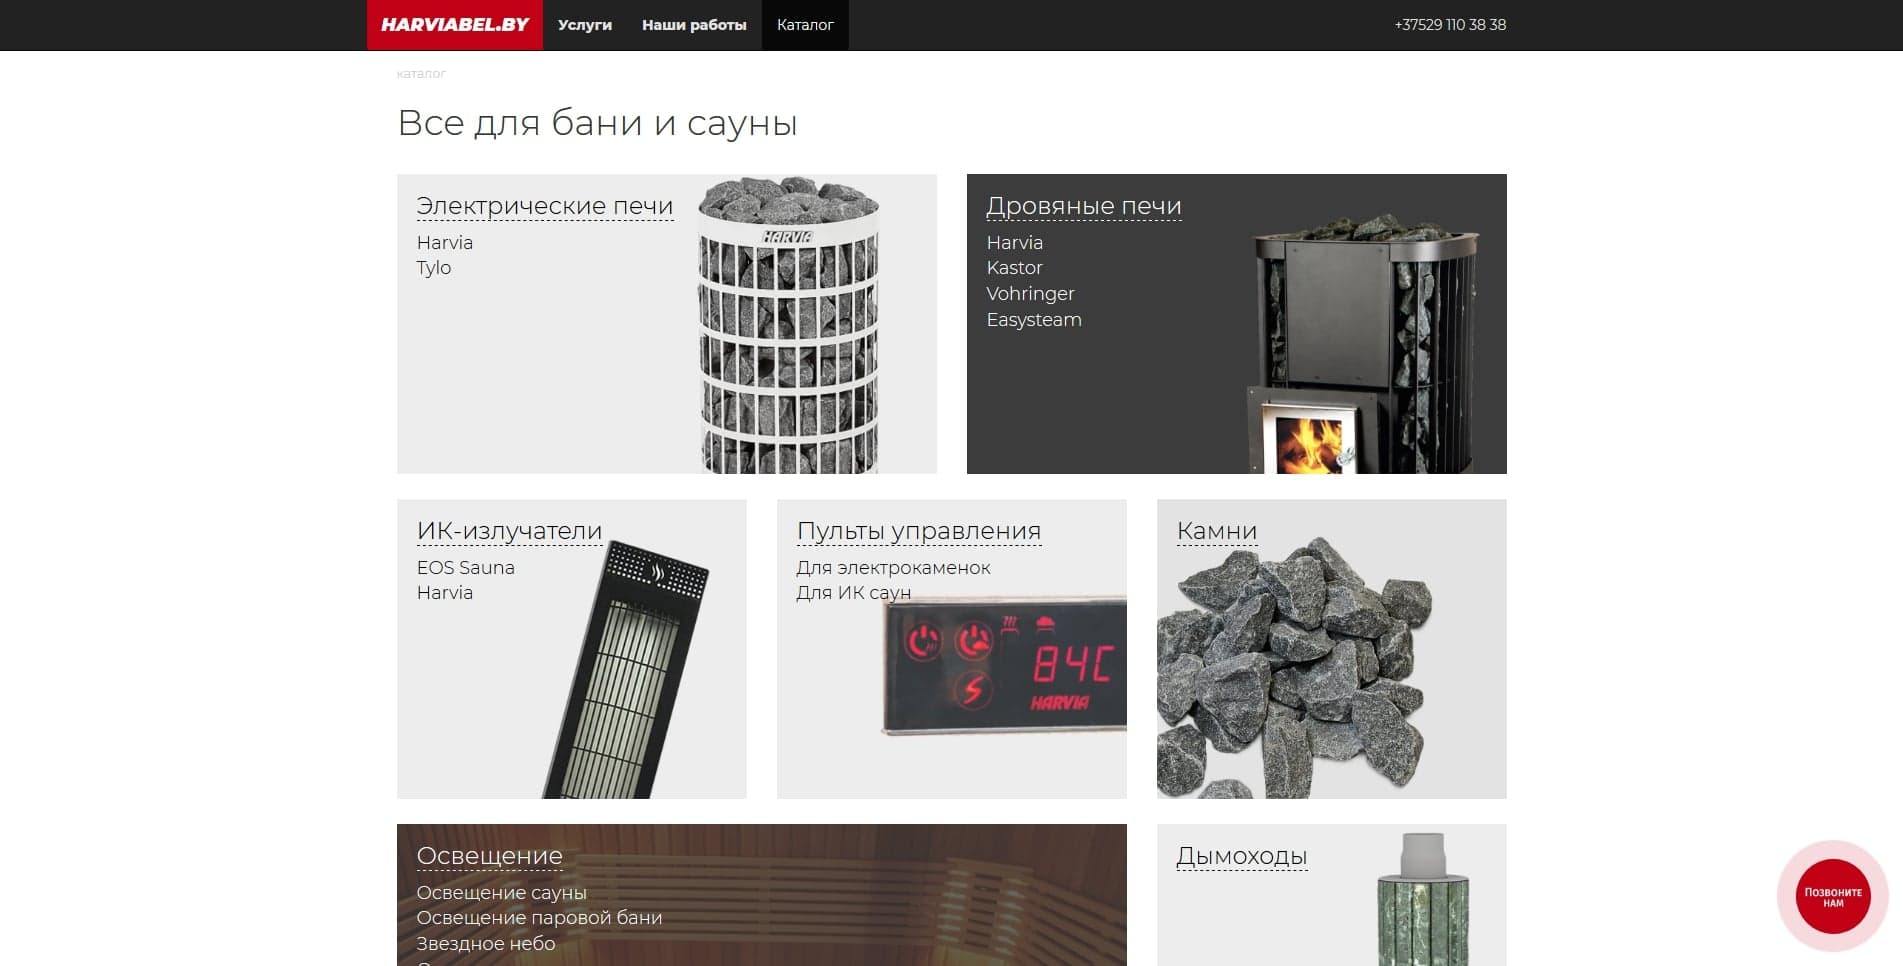Select Освещение паровой бани link
The image size is (1903, 966).
(x=539, y=918)
